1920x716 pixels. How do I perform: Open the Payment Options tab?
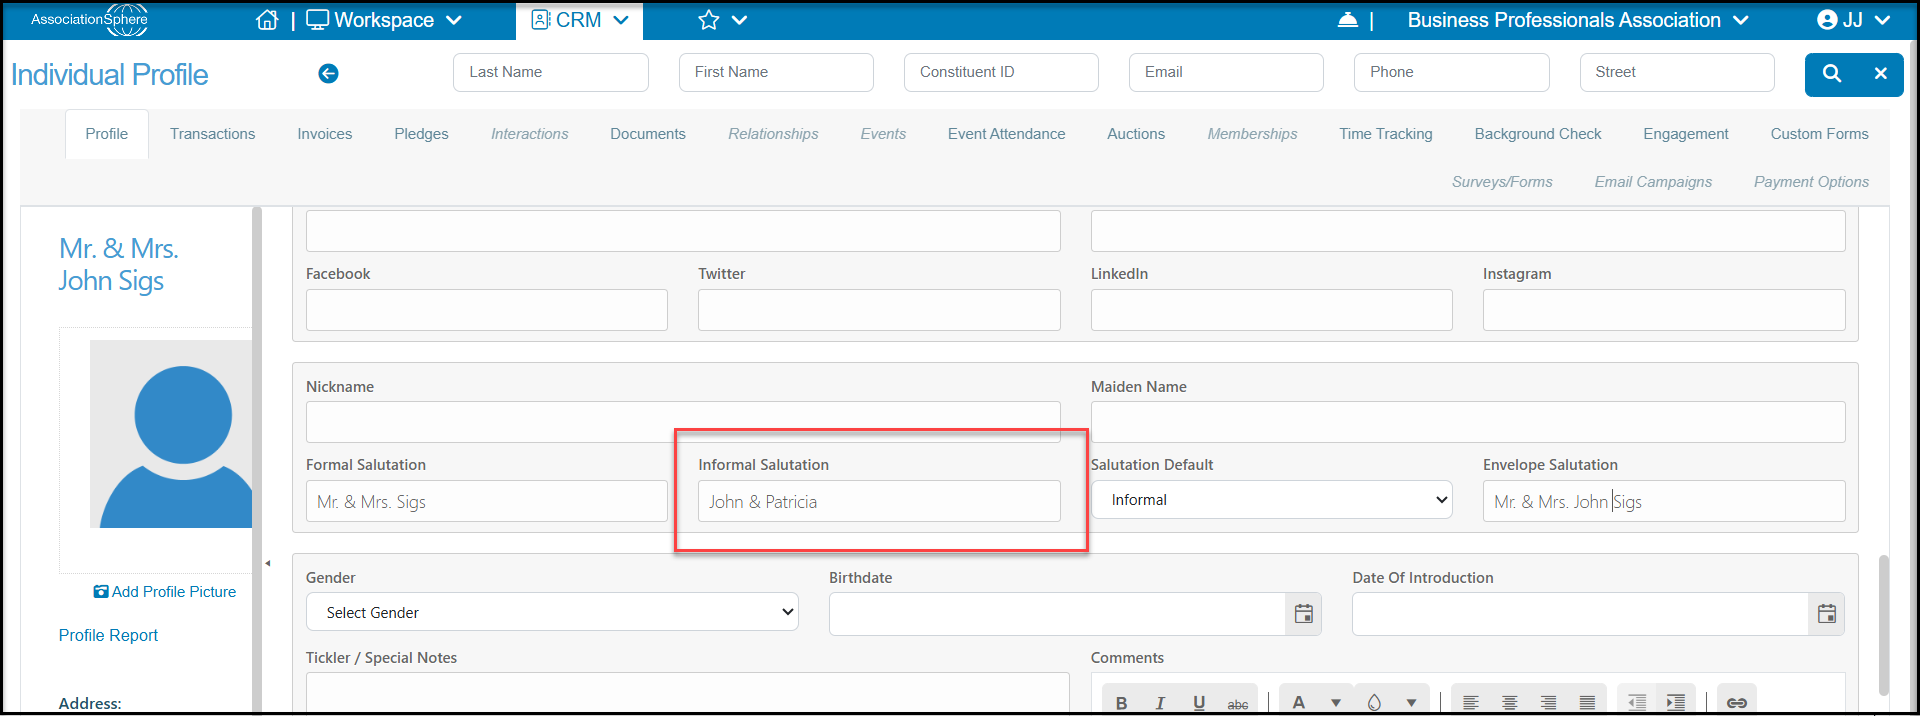pyautogui.click(x=1811, y=182)
